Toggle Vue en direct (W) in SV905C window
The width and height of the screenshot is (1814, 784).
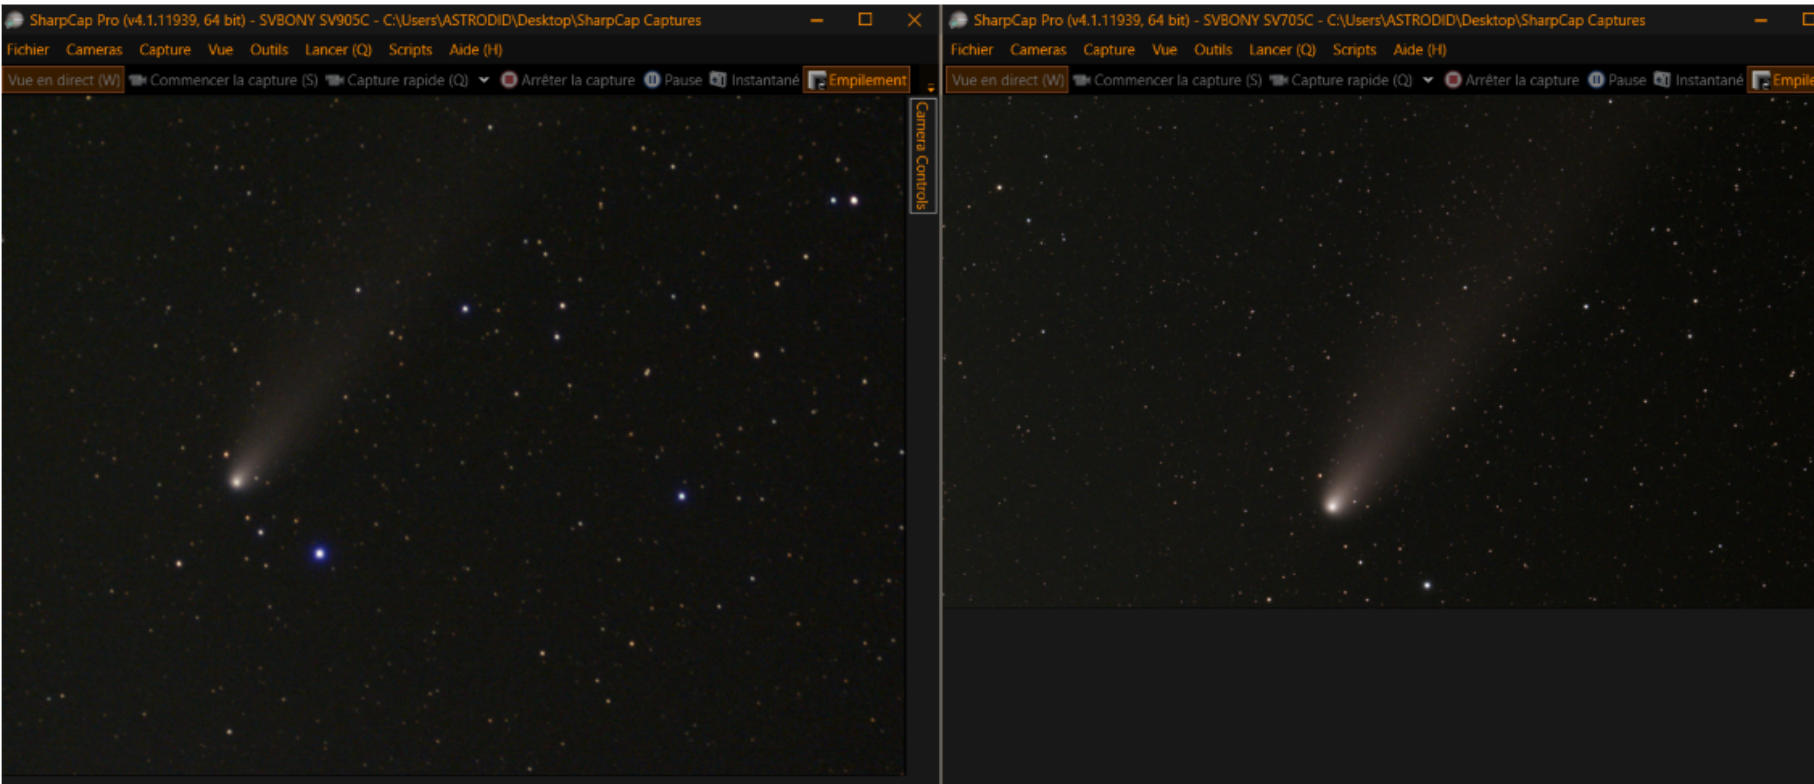pyautogui.click(x=63, y=80)
